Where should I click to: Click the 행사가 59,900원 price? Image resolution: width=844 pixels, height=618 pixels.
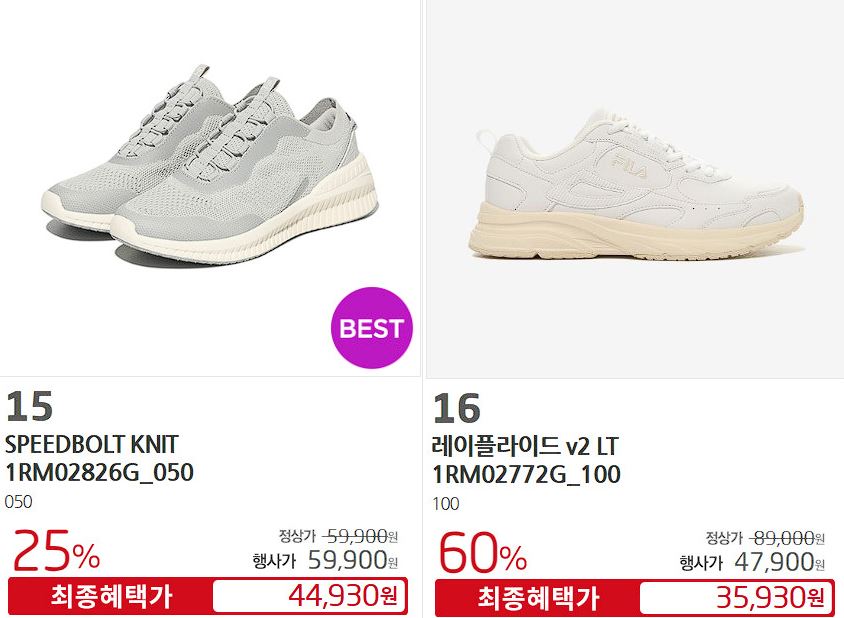(325, 561)
